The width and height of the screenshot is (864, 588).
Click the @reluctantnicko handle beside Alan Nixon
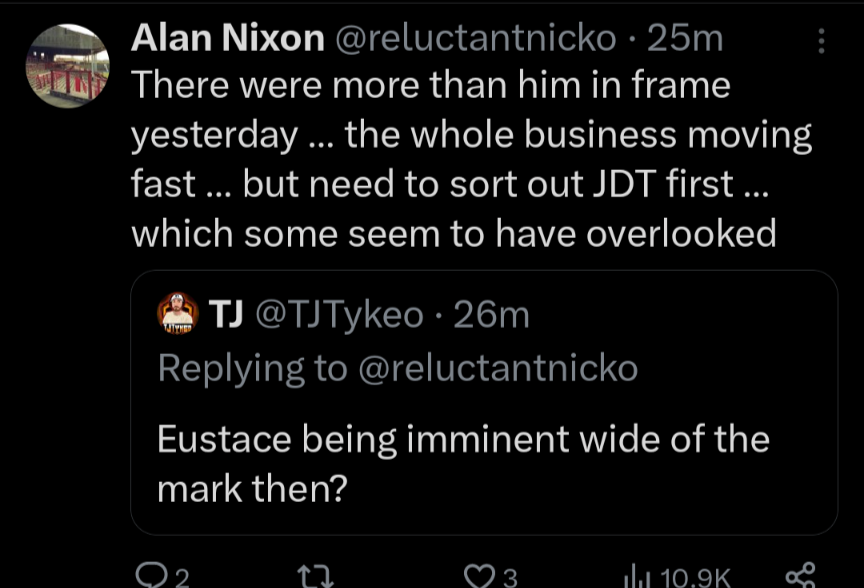[x=476, y=39]
